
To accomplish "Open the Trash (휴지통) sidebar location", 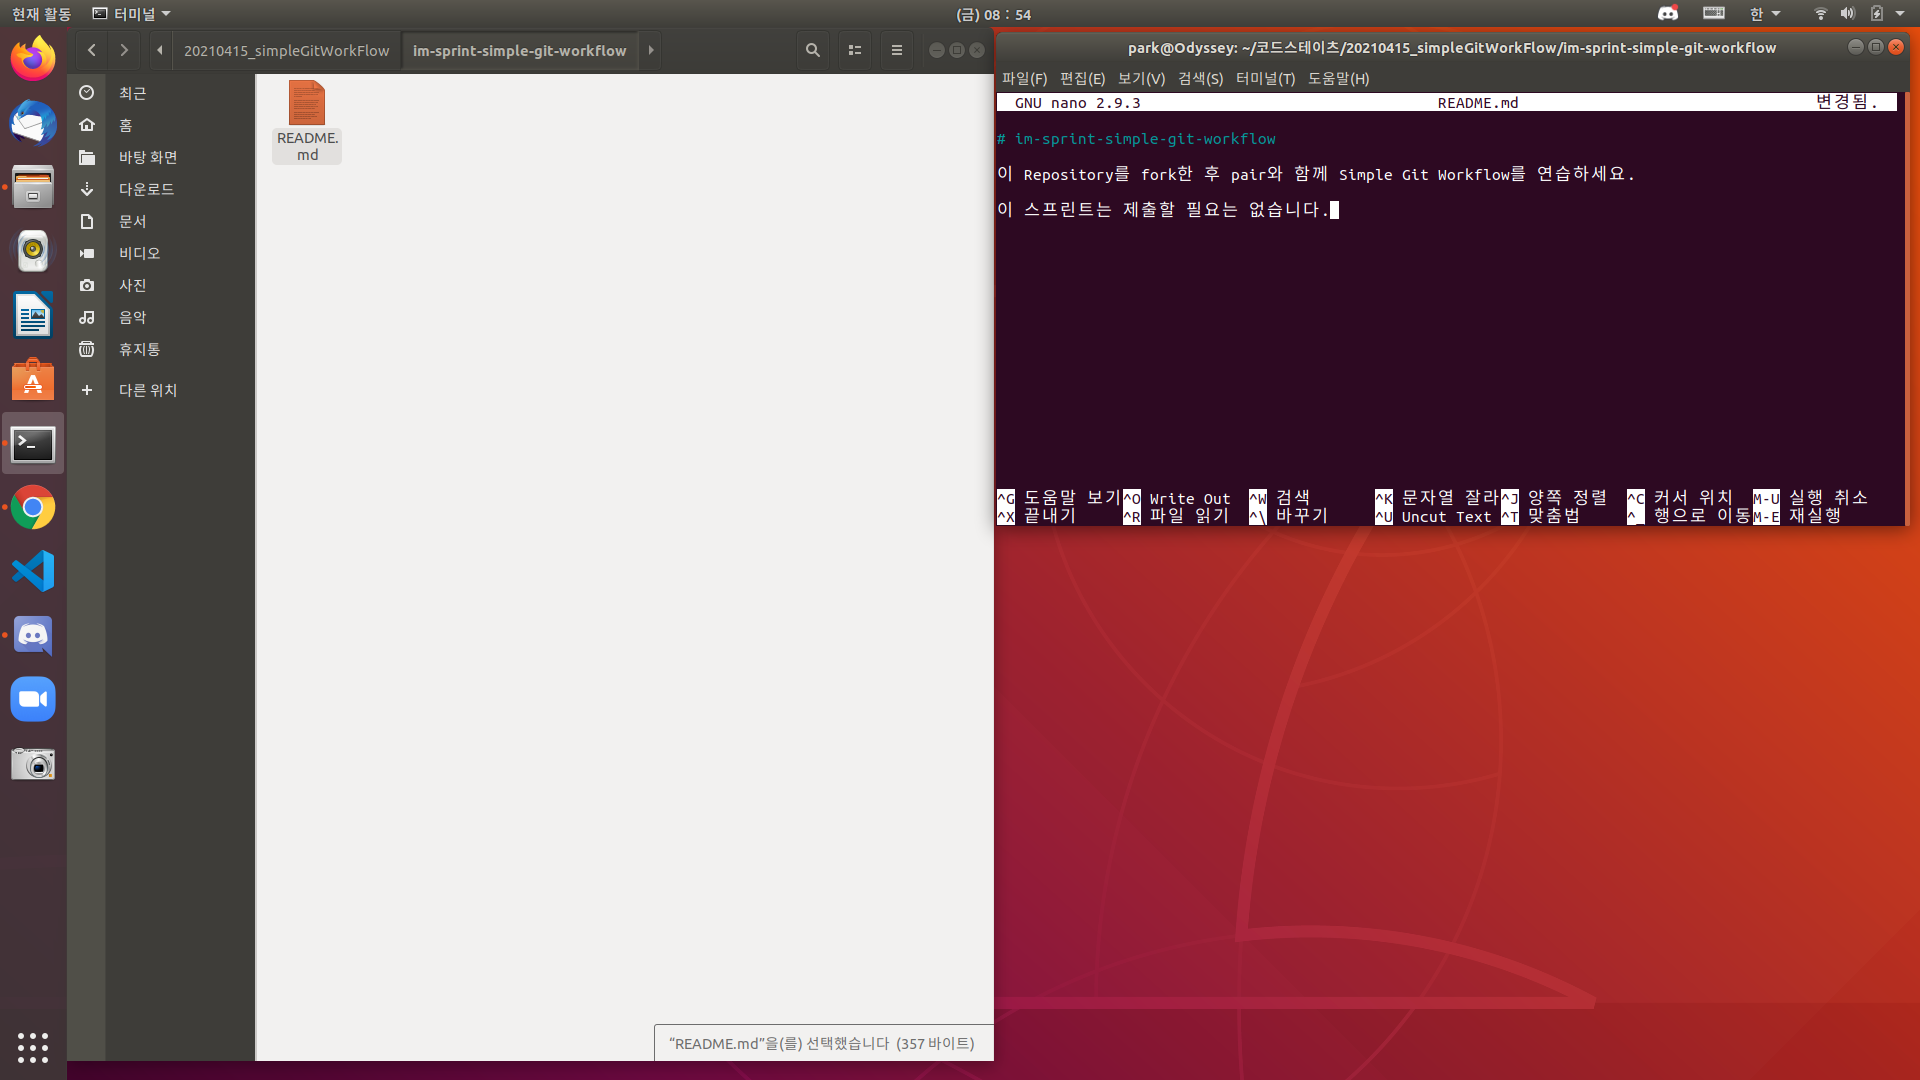I will (139, 349).
